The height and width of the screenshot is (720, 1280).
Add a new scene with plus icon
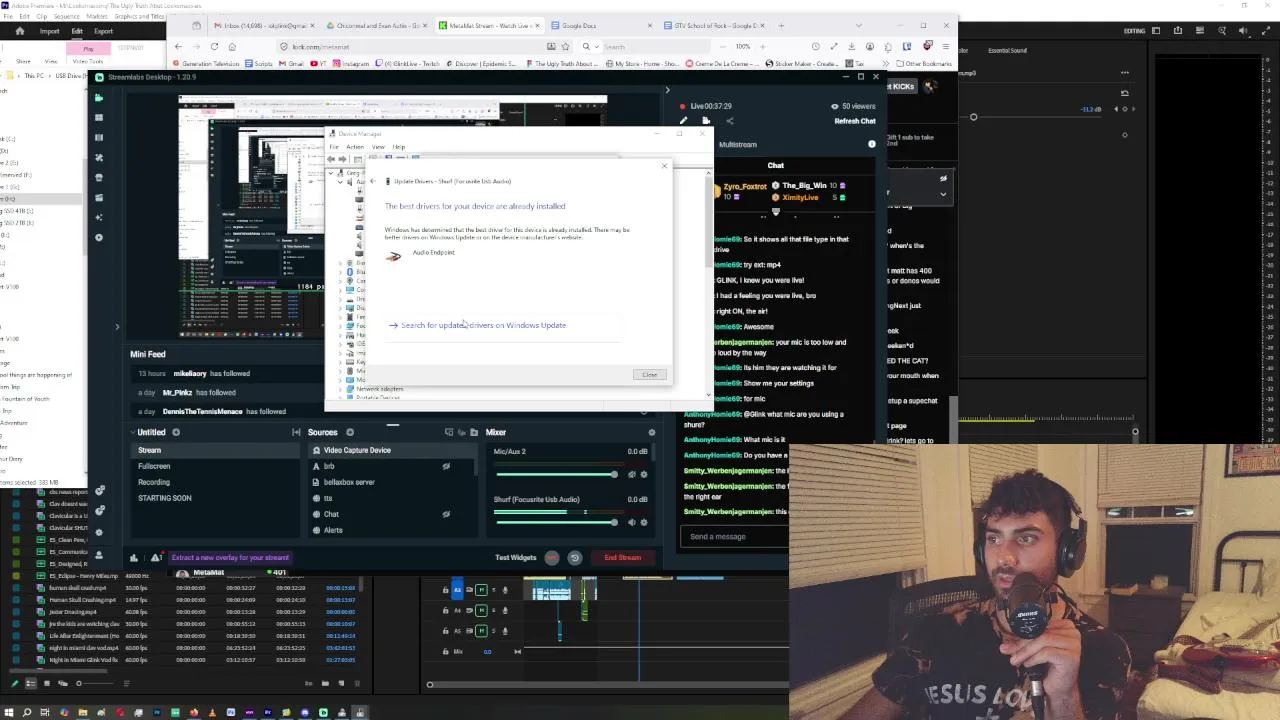(176, 432)
